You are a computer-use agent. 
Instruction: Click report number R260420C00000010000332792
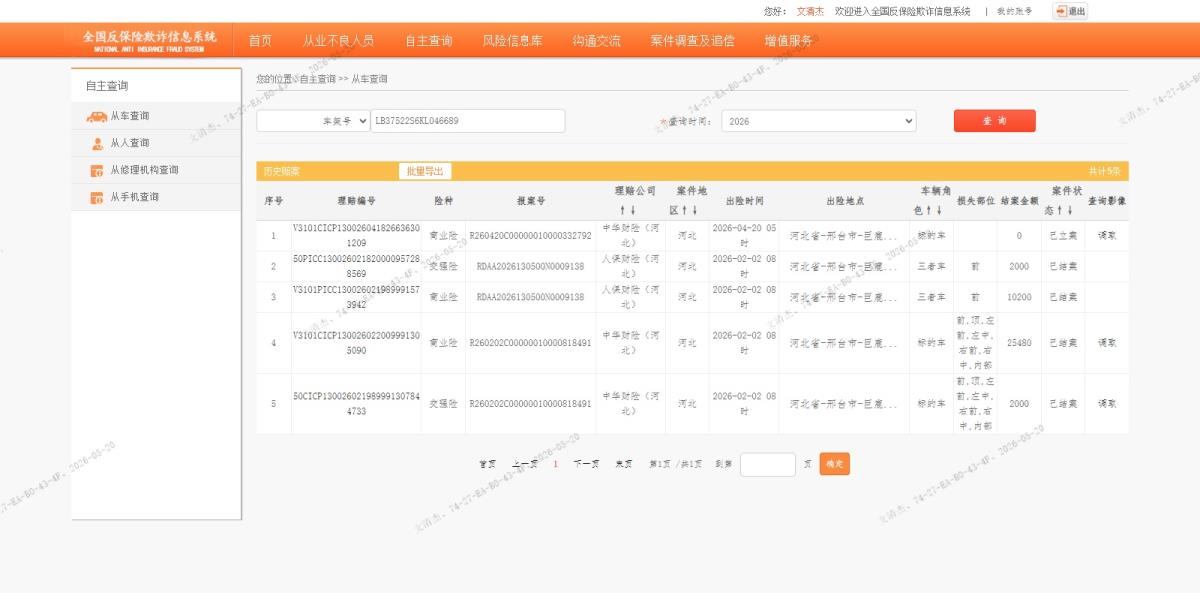click(530, 236)
